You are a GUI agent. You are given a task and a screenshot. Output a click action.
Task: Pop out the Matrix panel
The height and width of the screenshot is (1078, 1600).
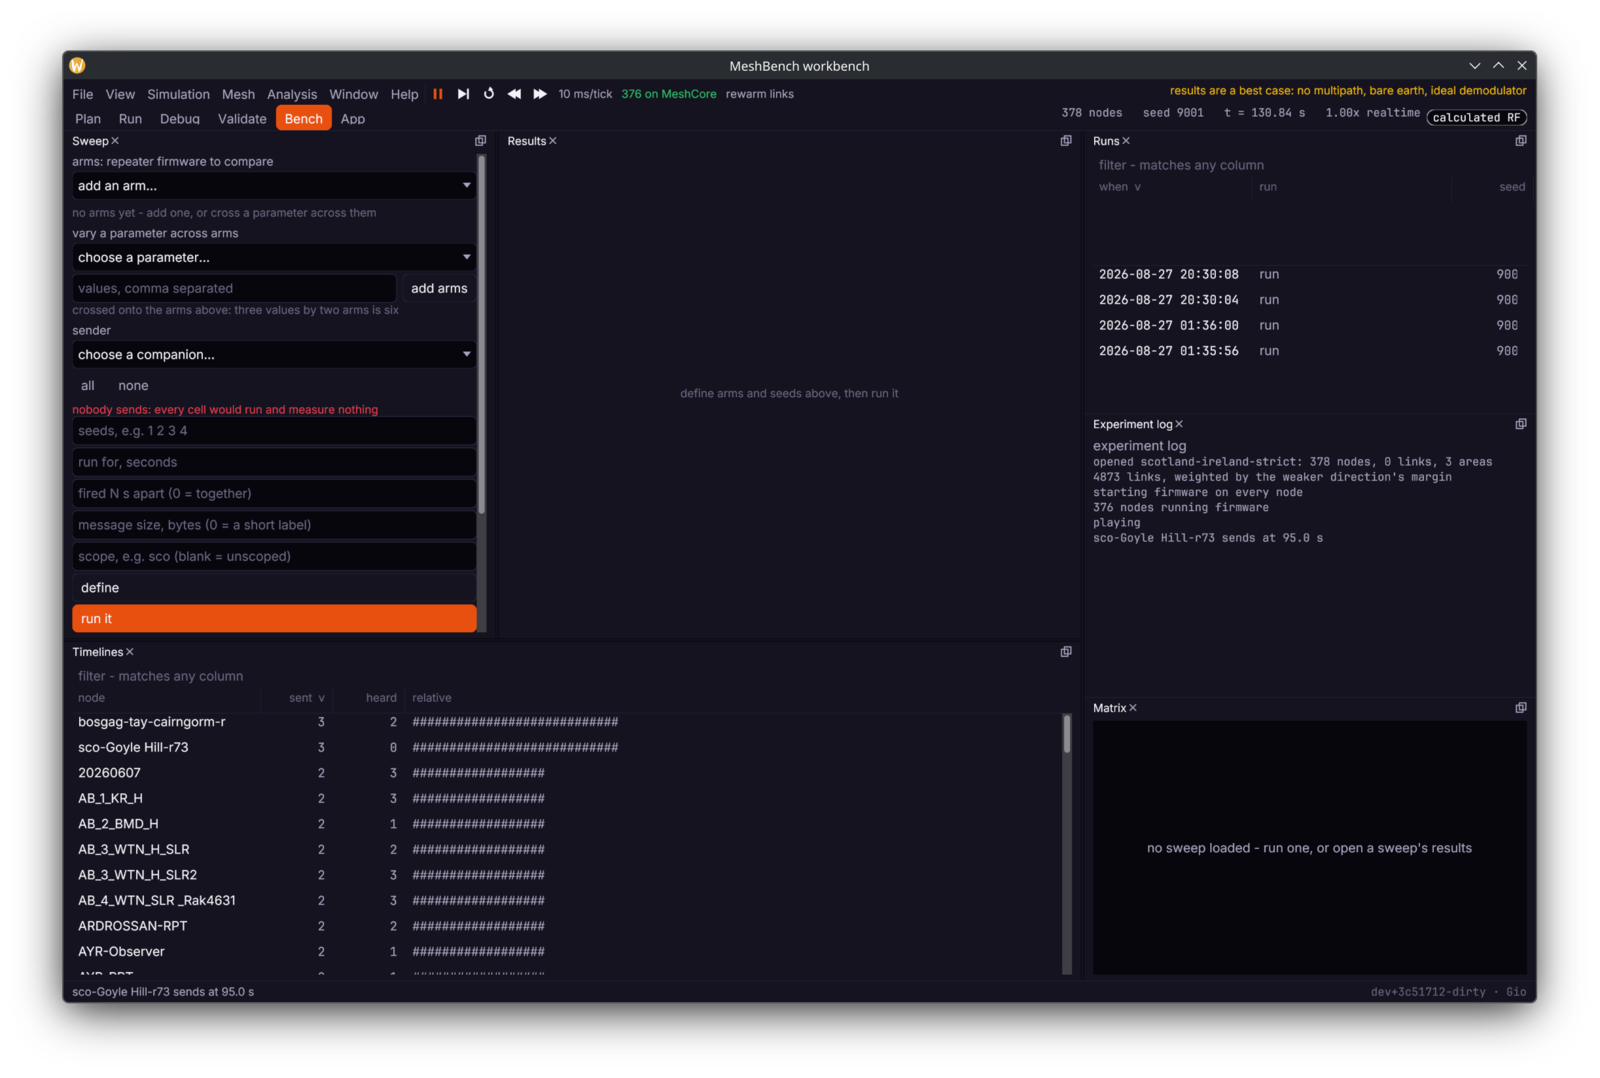[x=1521, y=708]
